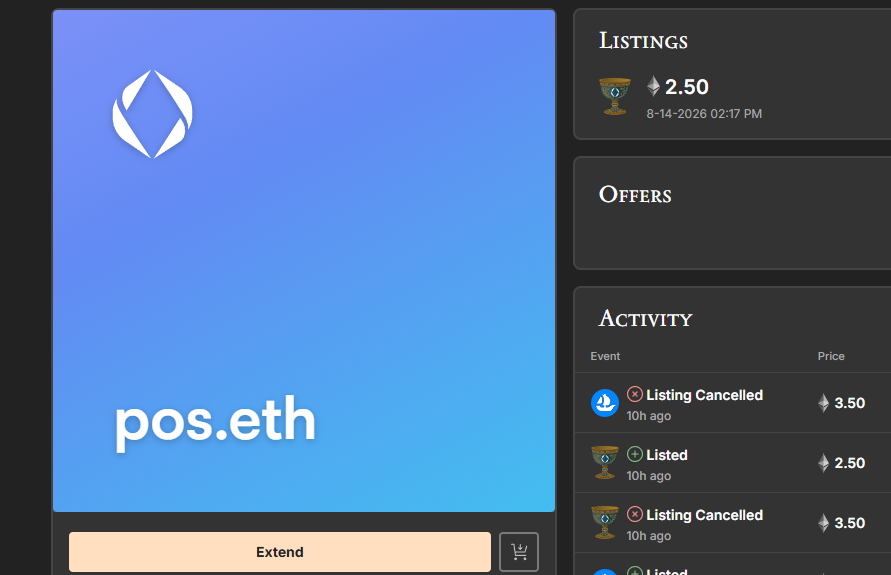Click the Offers heading

(x=635, y=194)
